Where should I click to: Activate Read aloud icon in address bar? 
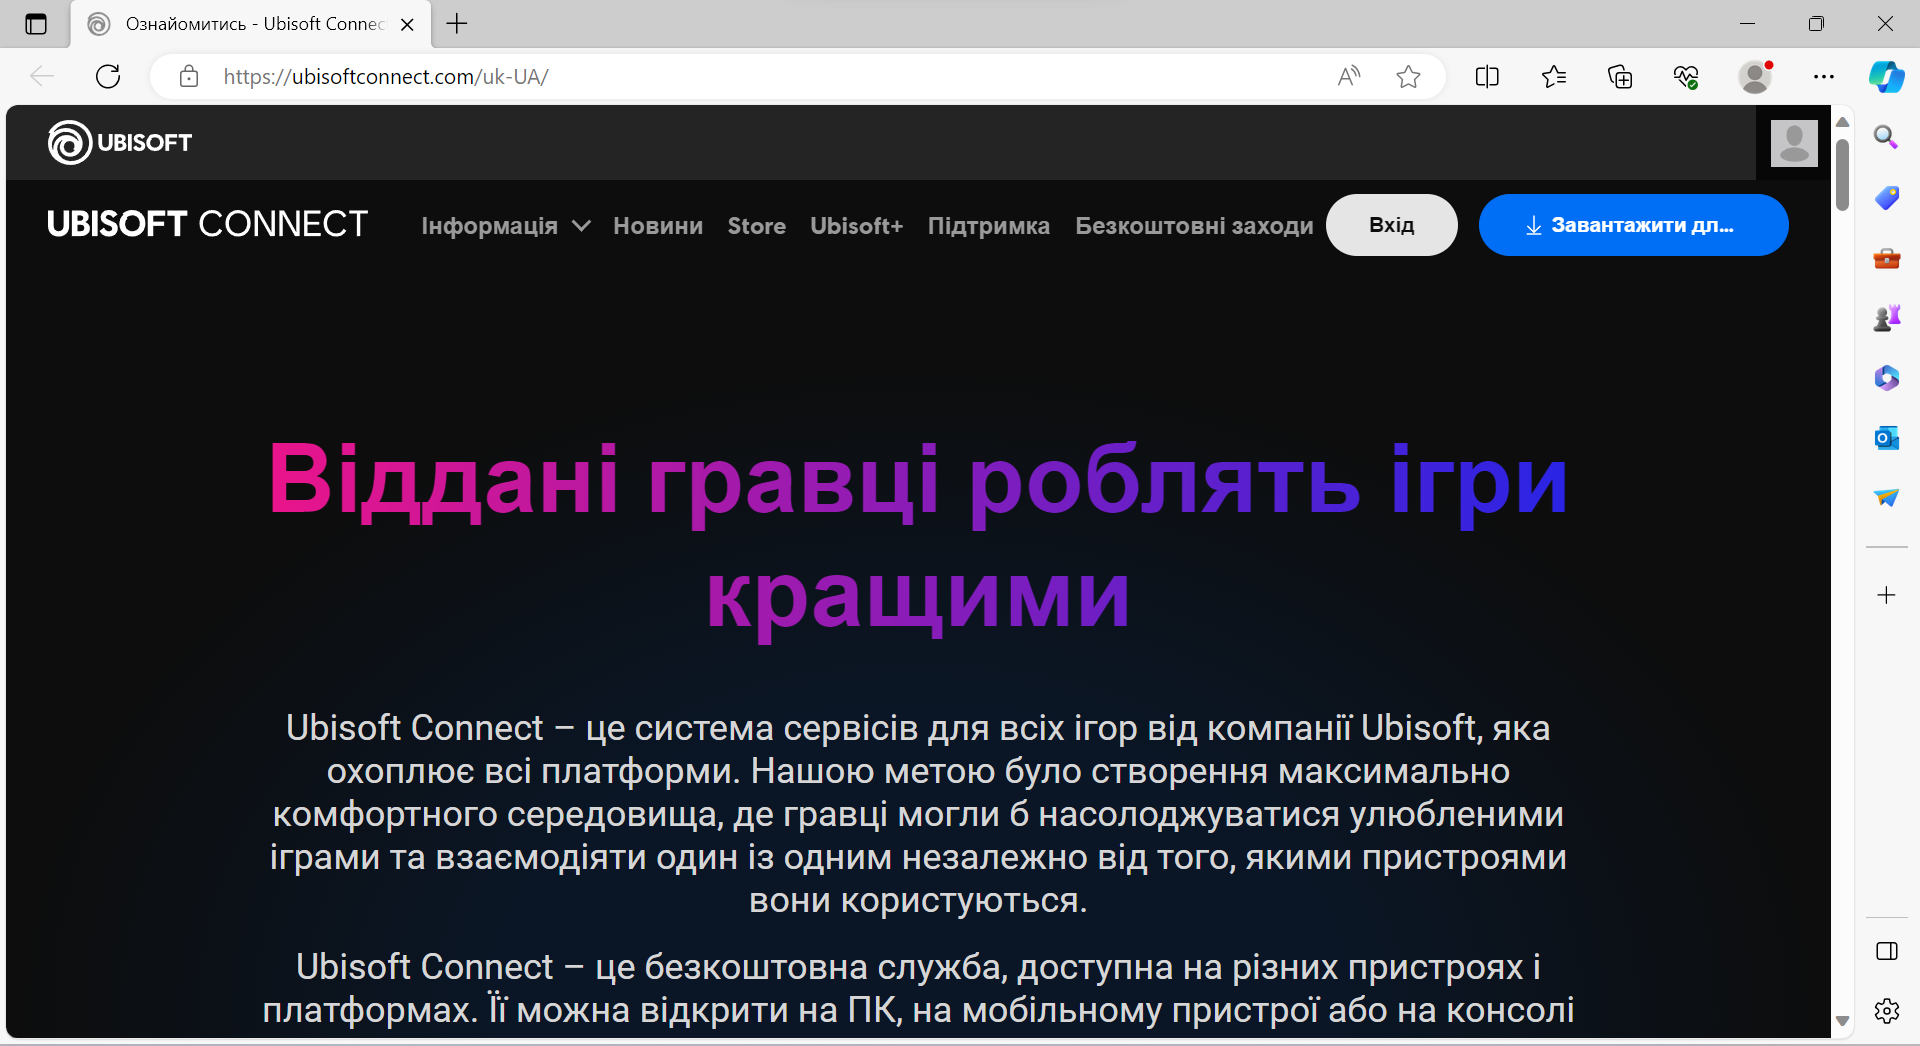(x=1349, y=76)
